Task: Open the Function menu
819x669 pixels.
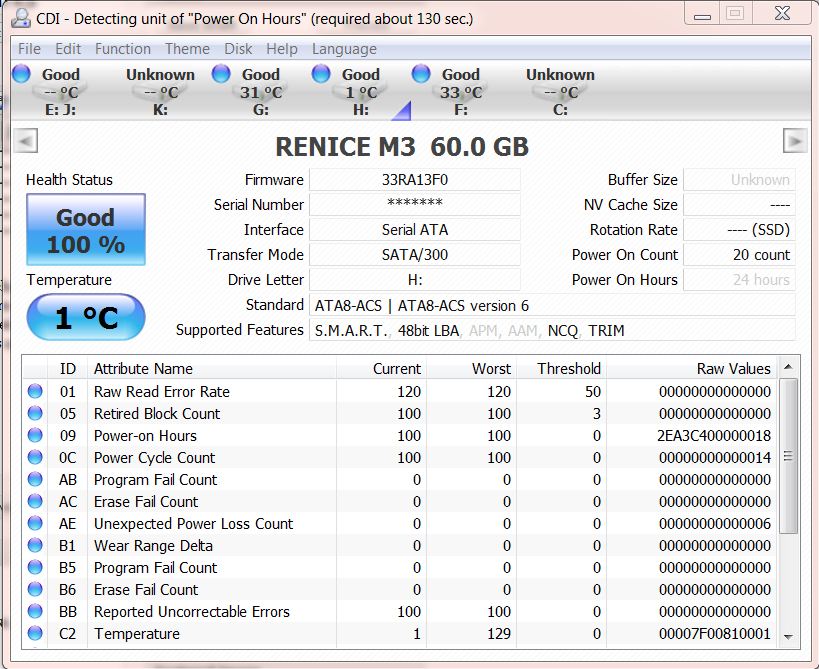Action: click(123, 49)
